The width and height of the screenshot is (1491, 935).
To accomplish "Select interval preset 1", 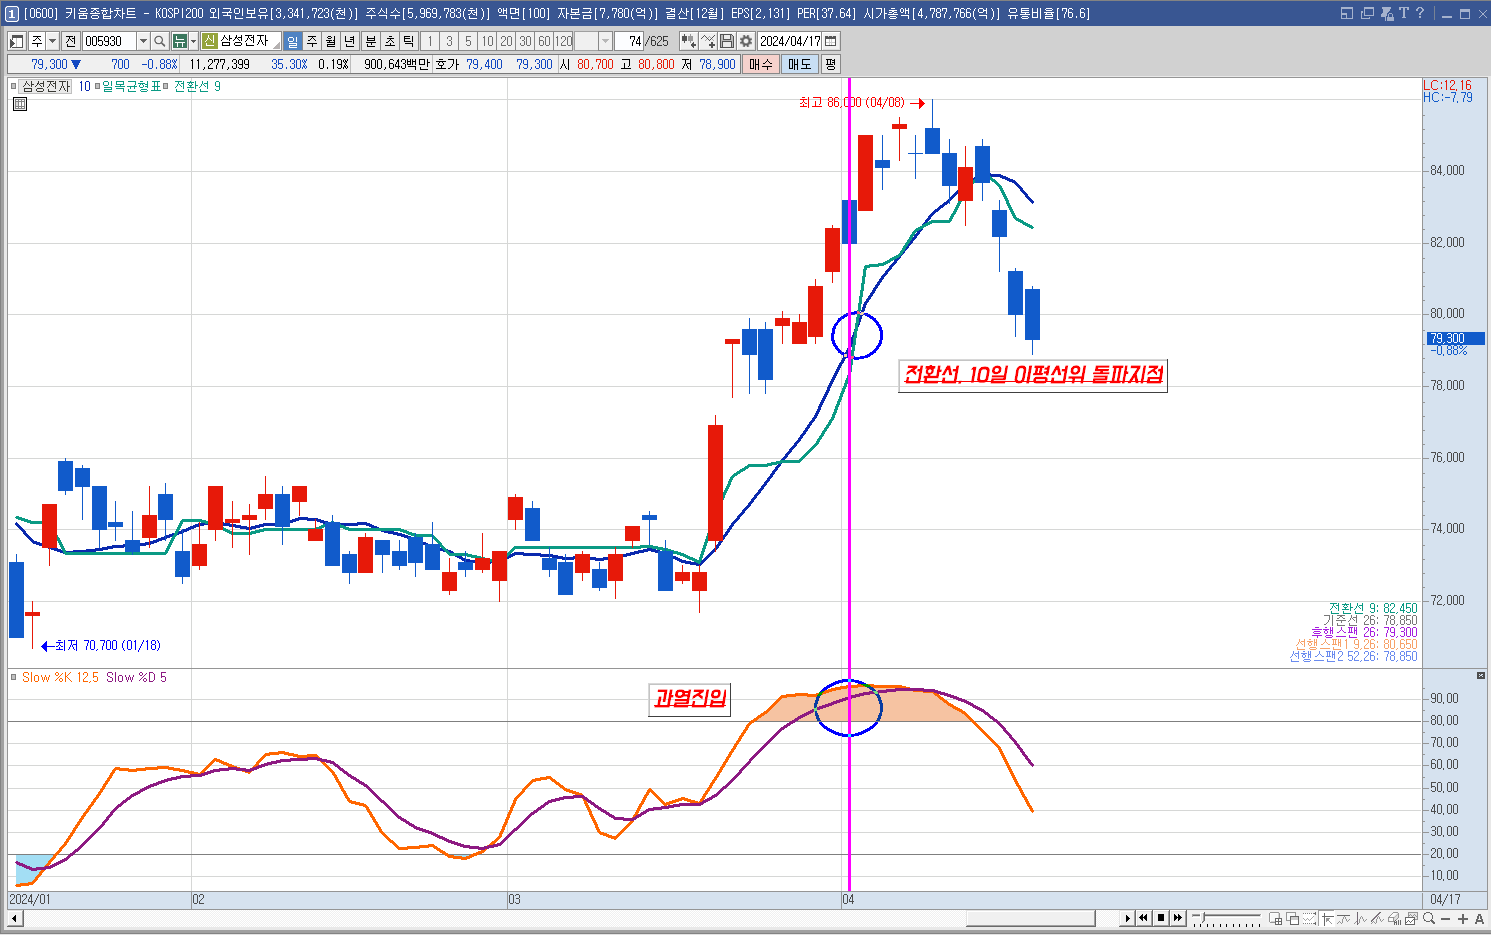I will [430, 41].
